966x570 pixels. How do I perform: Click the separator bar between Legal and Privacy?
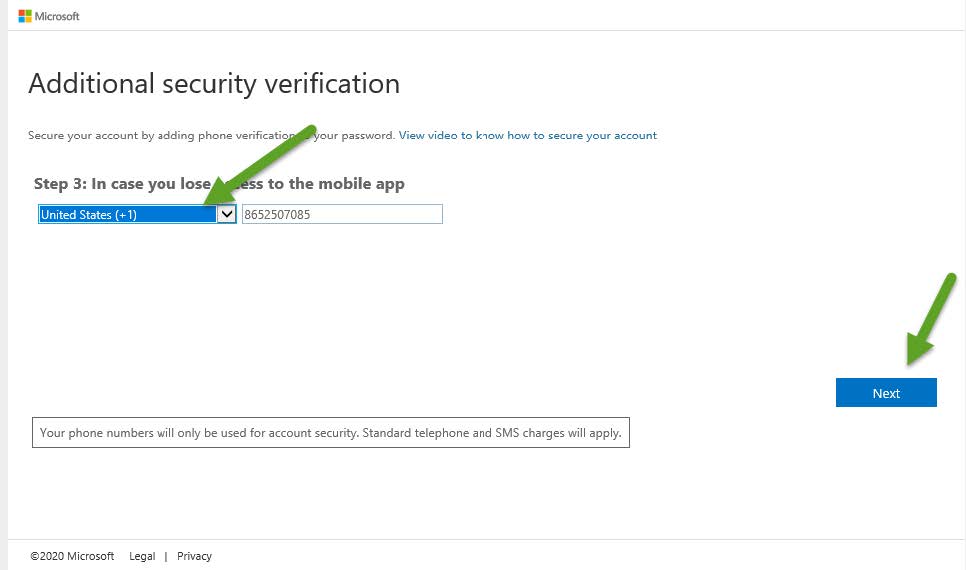click(x=166, y=556)
